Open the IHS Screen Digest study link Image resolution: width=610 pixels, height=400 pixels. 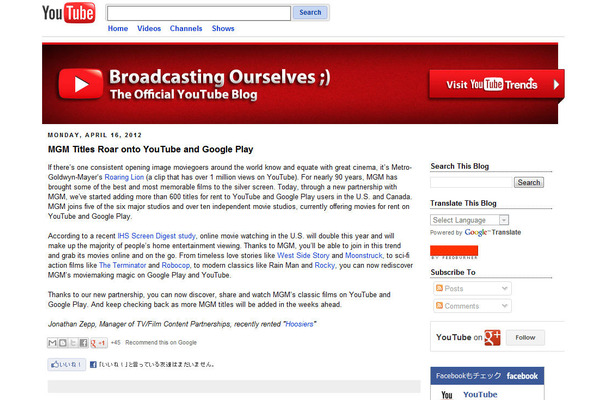pyautogui.click(x=156, y=236)
